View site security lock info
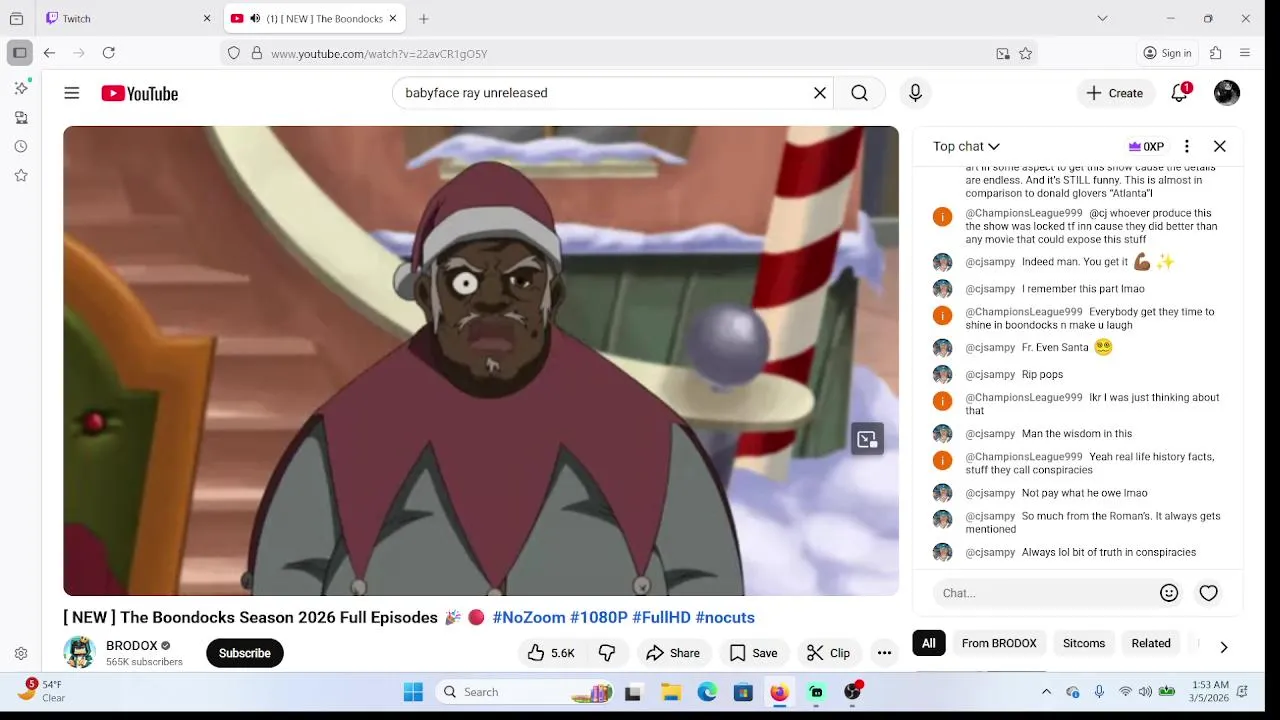The width and height of the screenshot is (1280, 720). point(257,53)
